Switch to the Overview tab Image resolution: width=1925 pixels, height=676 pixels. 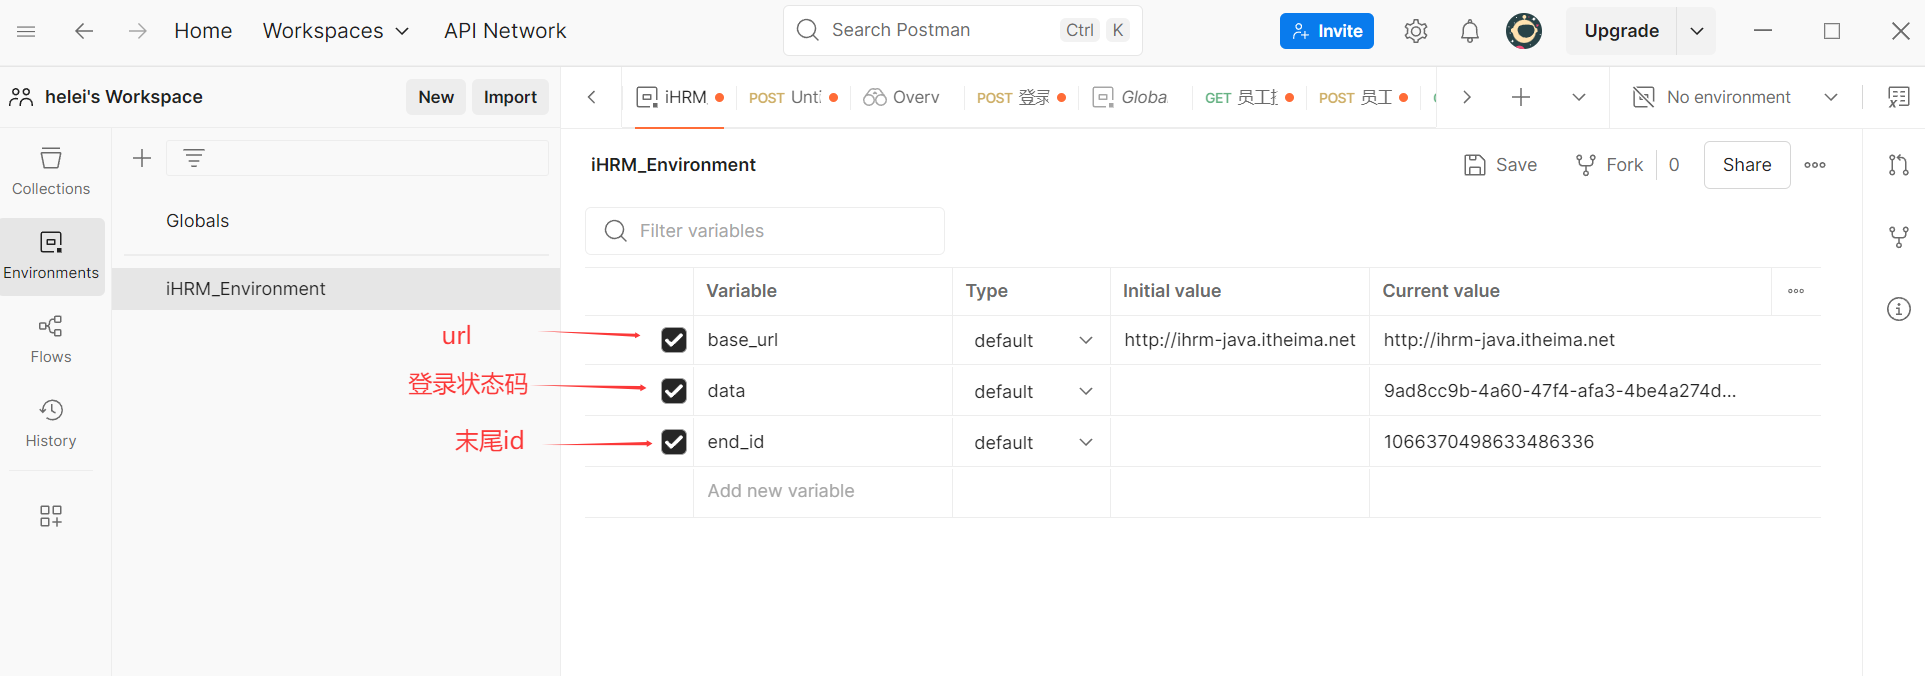902,97
